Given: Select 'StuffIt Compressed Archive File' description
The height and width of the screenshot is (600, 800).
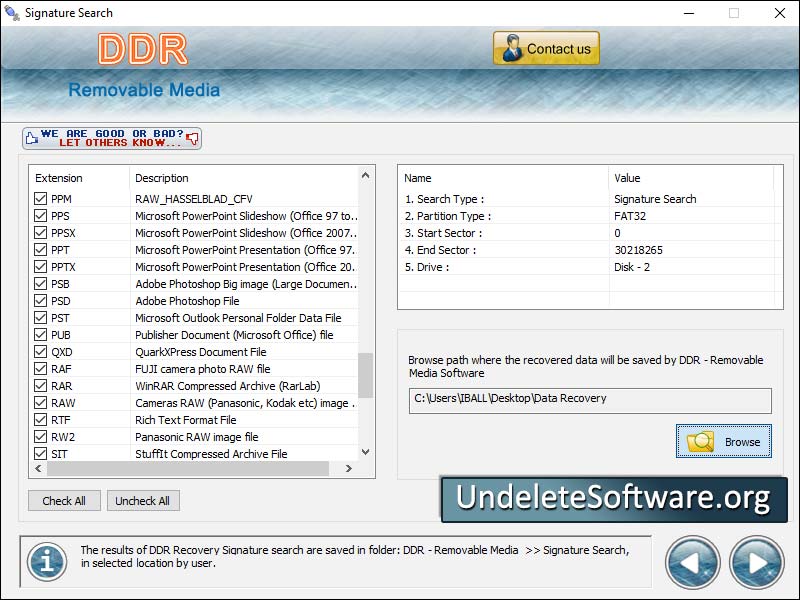Looking at the screenshot, I should click(x=211, y=454).
